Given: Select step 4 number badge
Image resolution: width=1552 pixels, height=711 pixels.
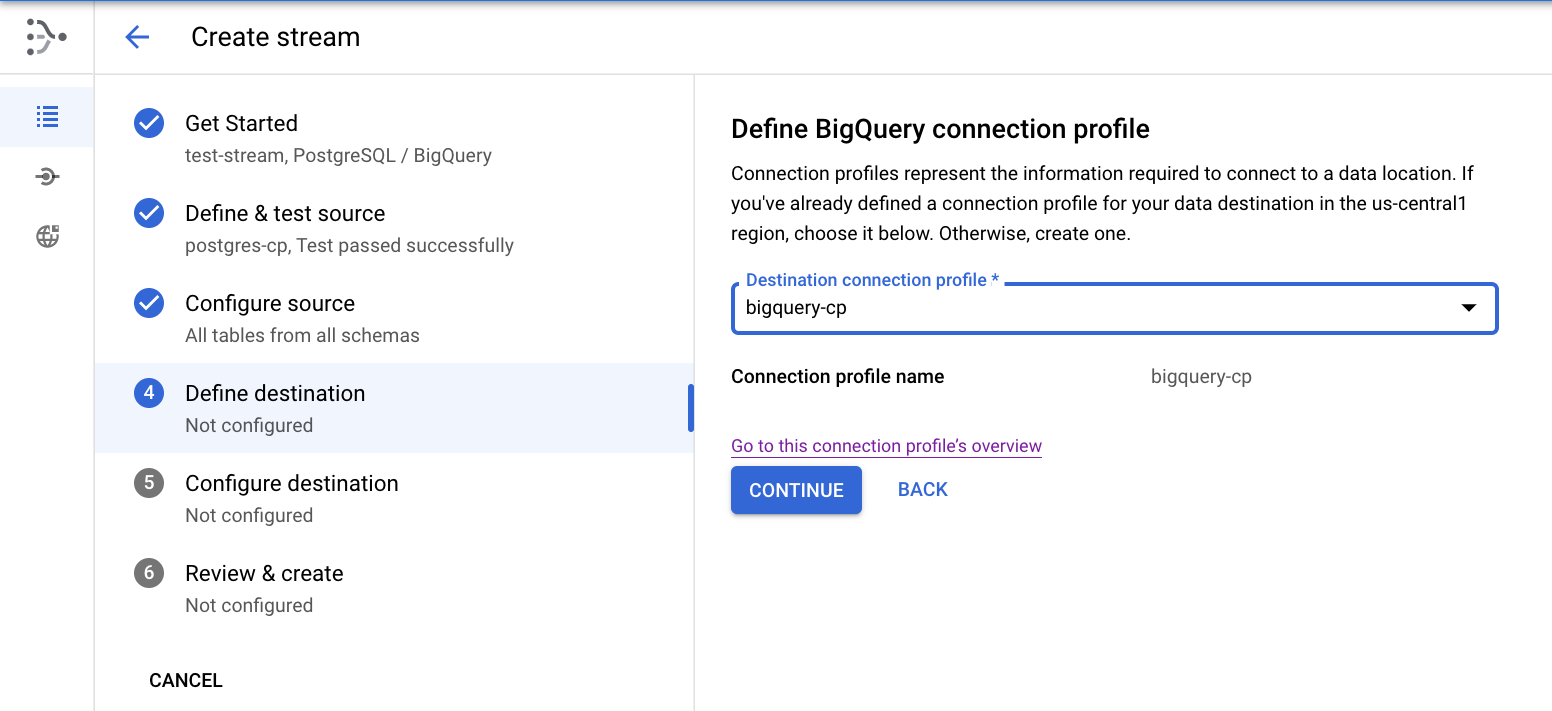Looking at the screenshot, I should click(149, 393).
